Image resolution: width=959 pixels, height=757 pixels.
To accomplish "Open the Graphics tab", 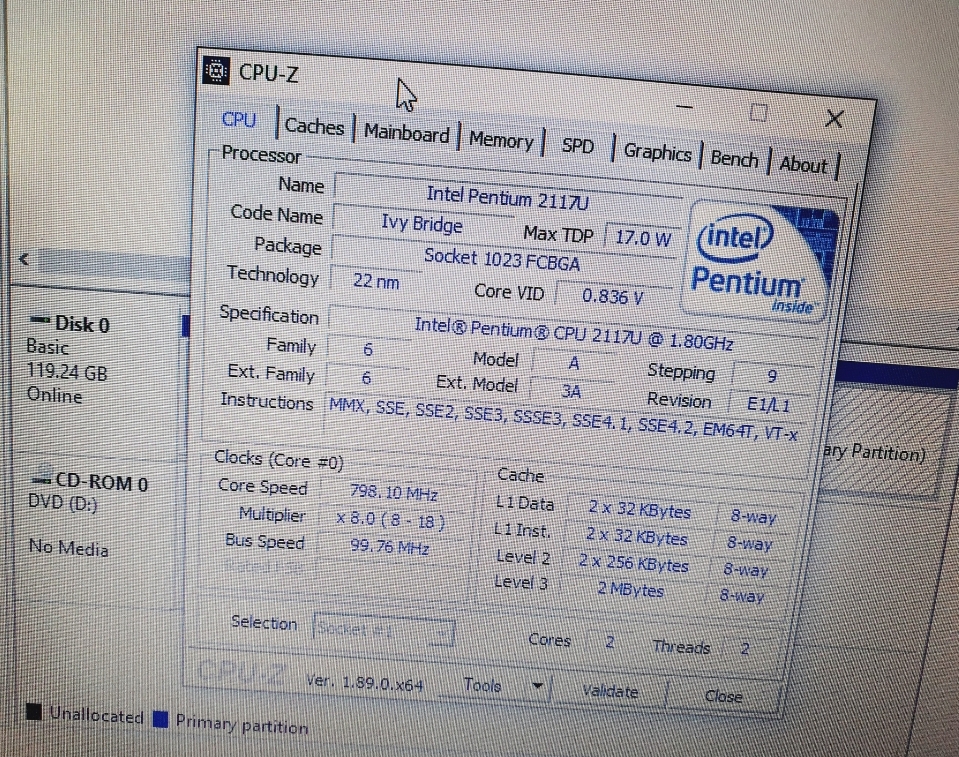I will (657, 151).
